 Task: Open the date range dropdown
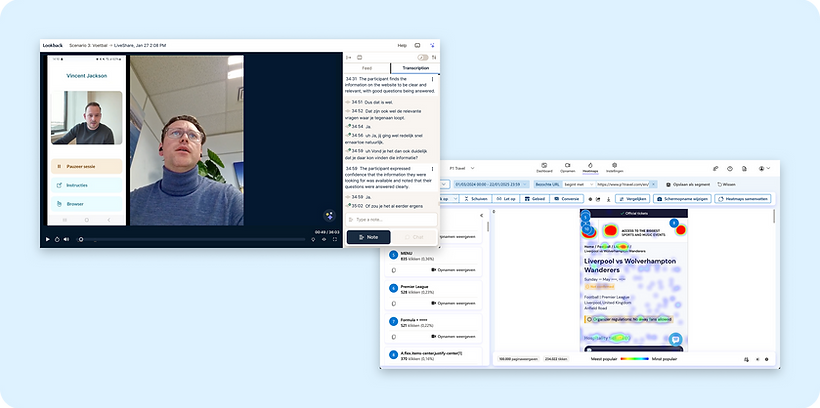click(x=492, y=184)
